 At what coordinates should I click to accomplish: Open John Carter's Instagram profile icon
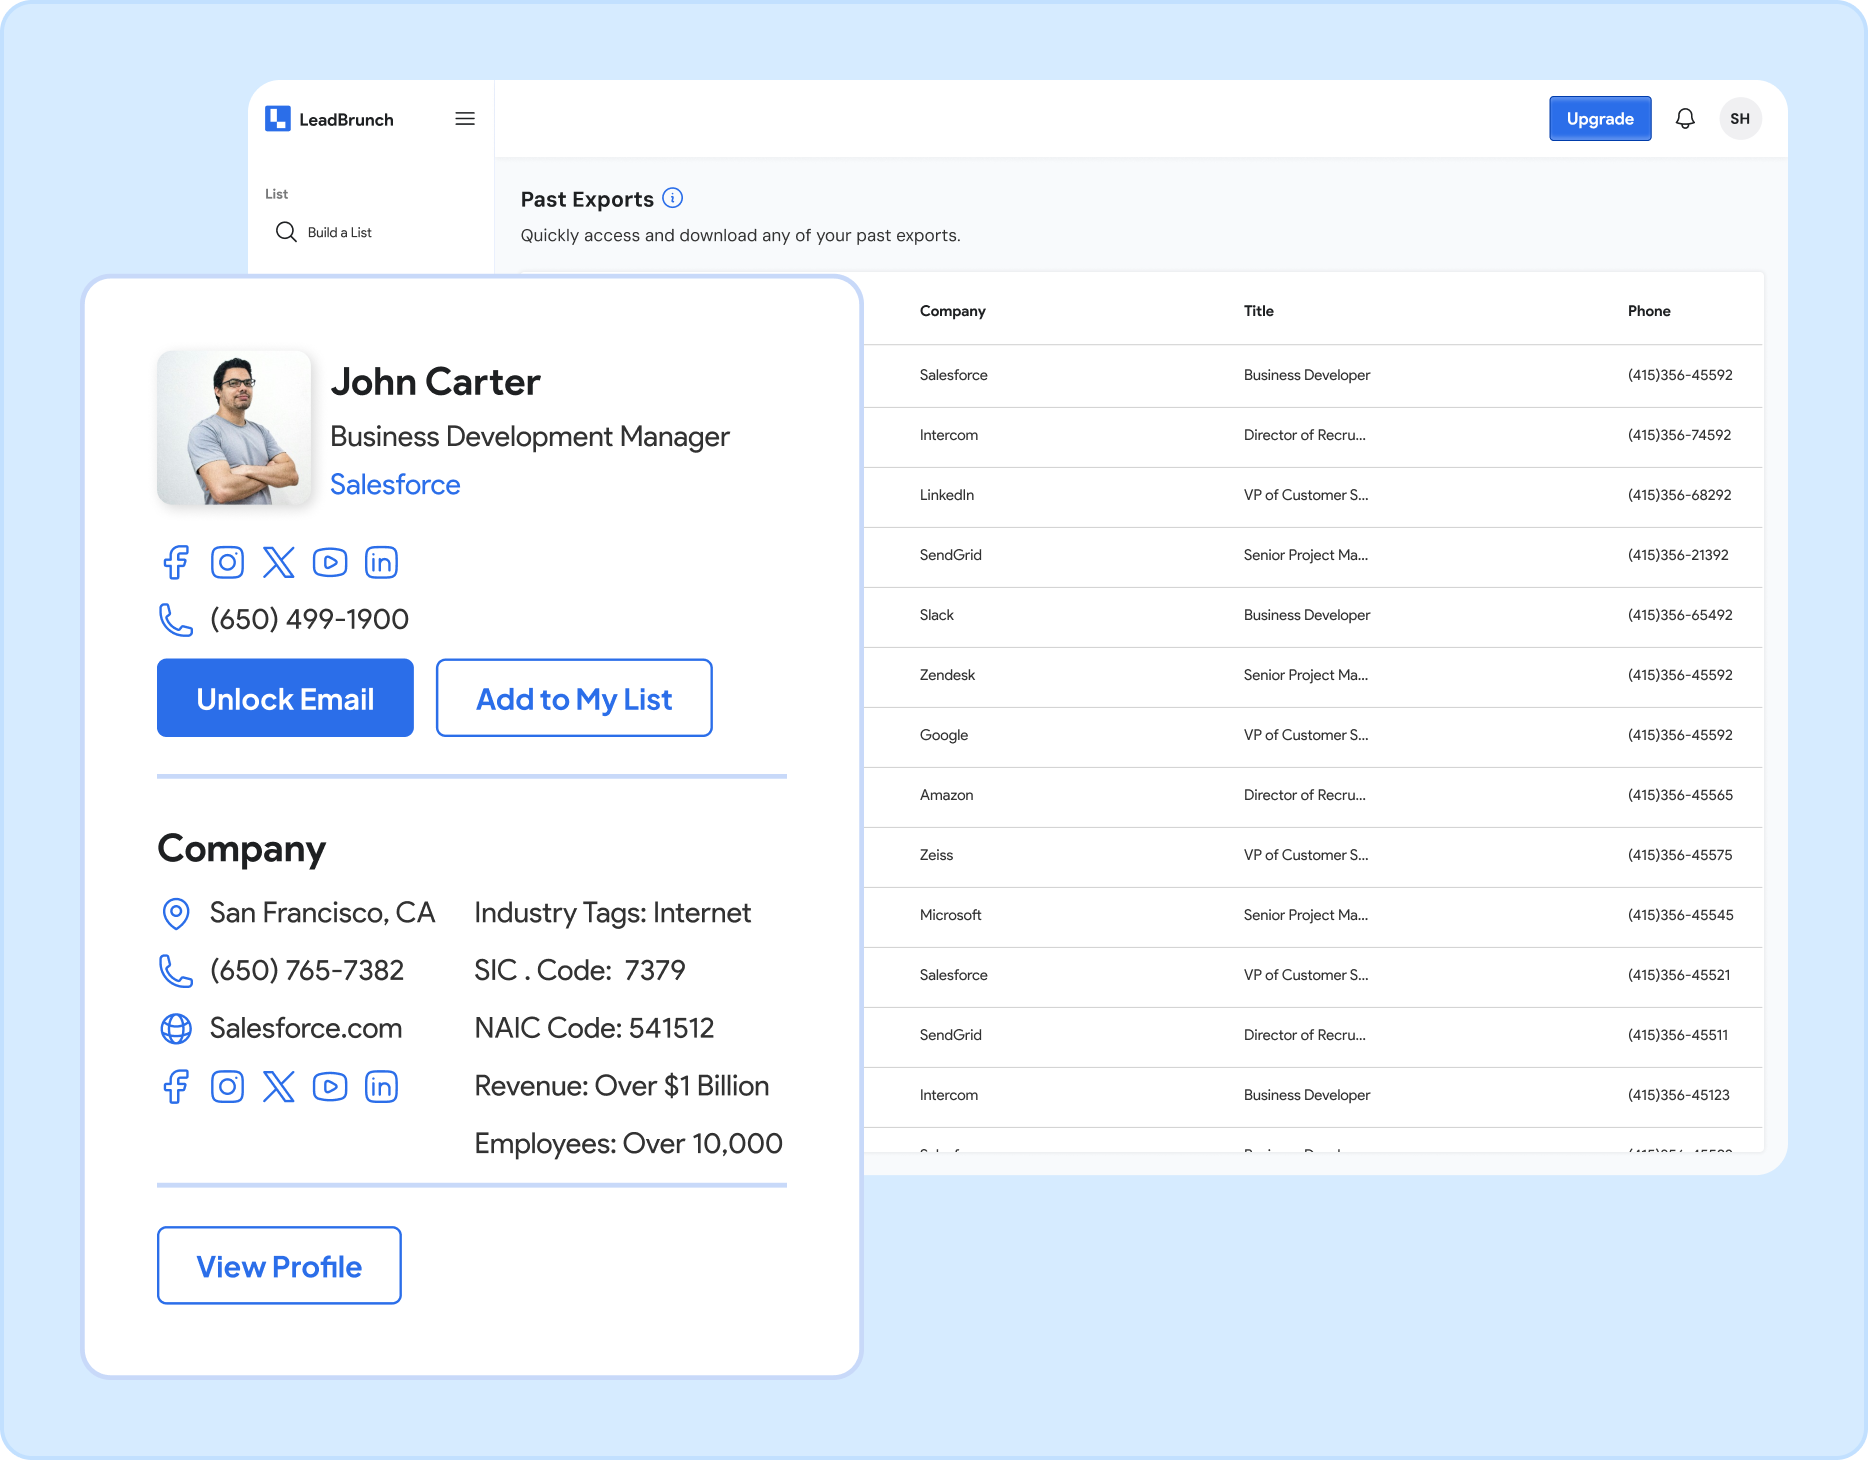pos(227,562)
